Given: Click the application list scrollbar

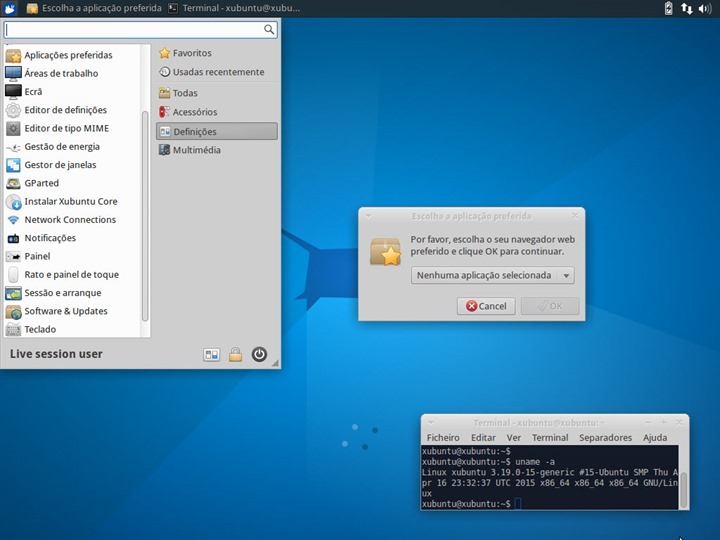Looking at the screenshot, I should tap(145, 216).
